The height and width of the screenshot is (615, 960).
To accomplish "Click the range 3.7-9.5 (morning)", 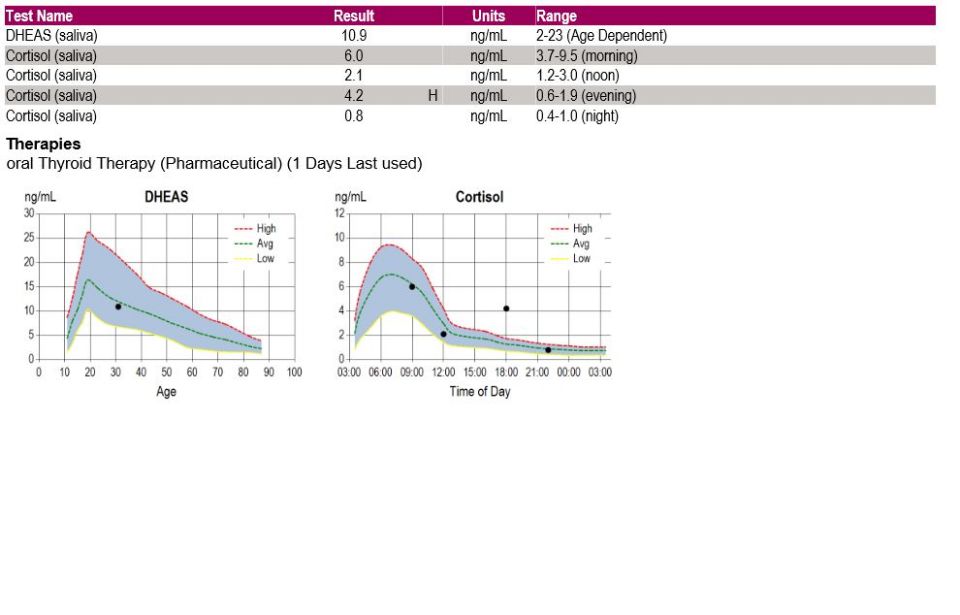I will (587, 56).
